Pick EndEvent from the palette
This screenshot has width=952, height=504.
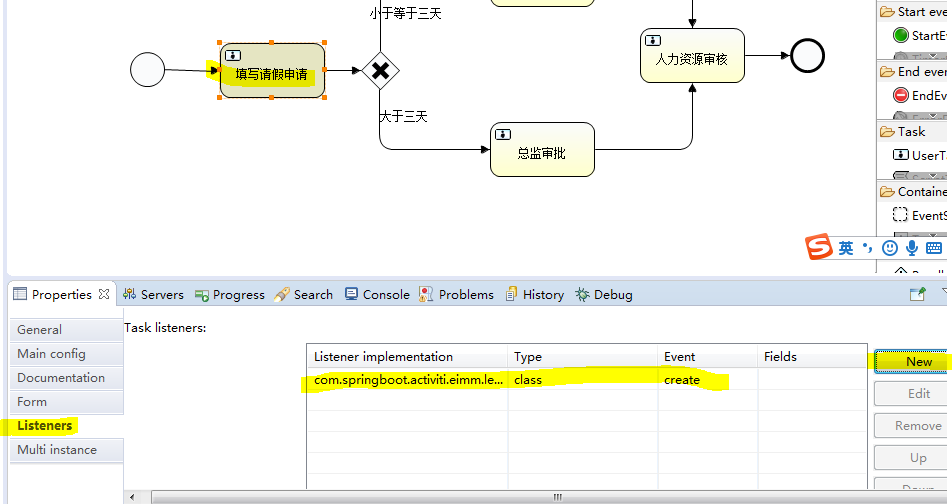tap(920, 95)
